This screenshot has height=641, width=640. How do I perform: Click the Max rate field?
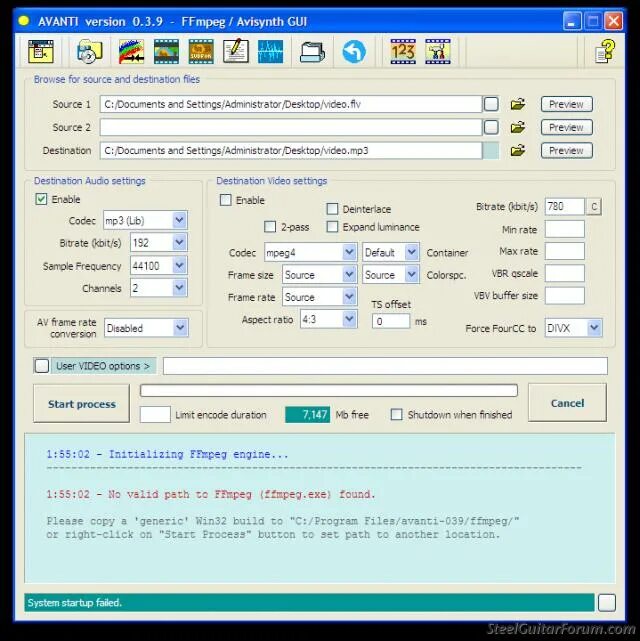[x=565, y=251]
